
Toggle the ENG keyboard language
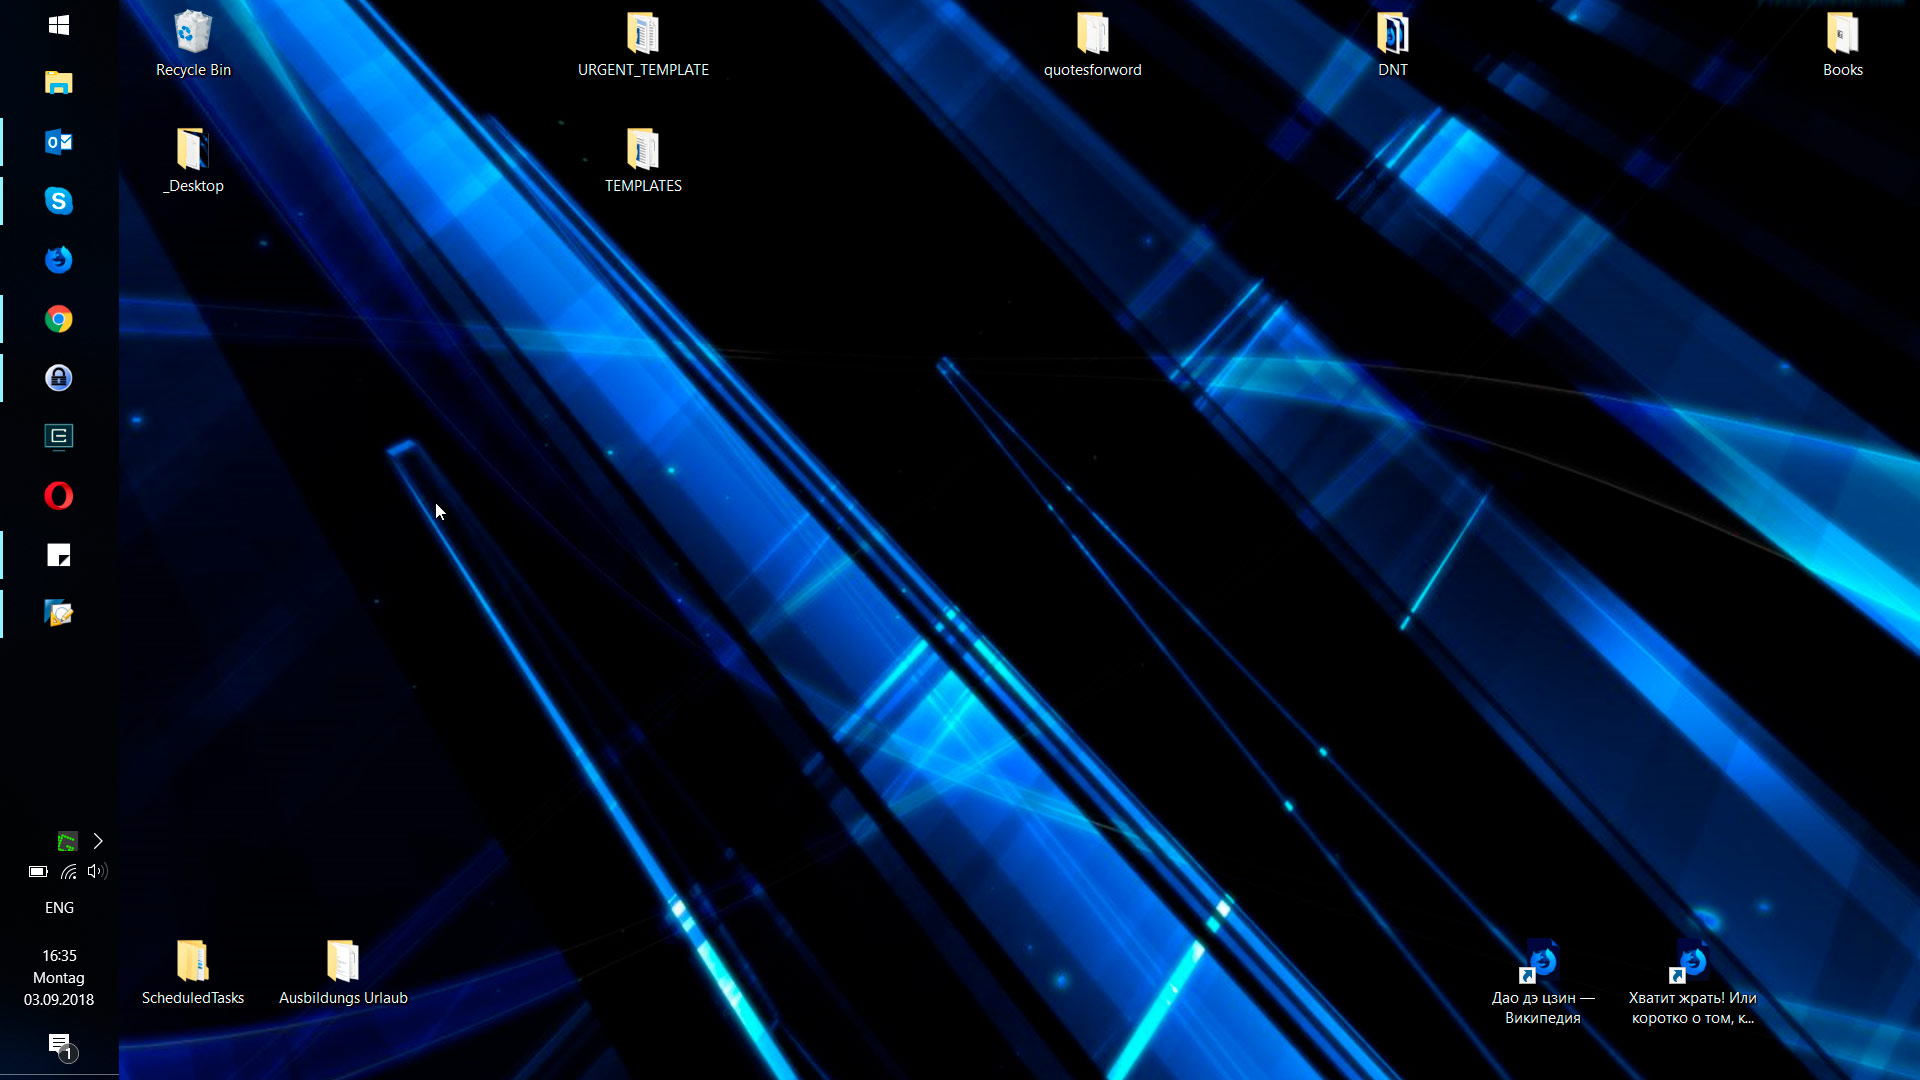click(x=58, y=907)
